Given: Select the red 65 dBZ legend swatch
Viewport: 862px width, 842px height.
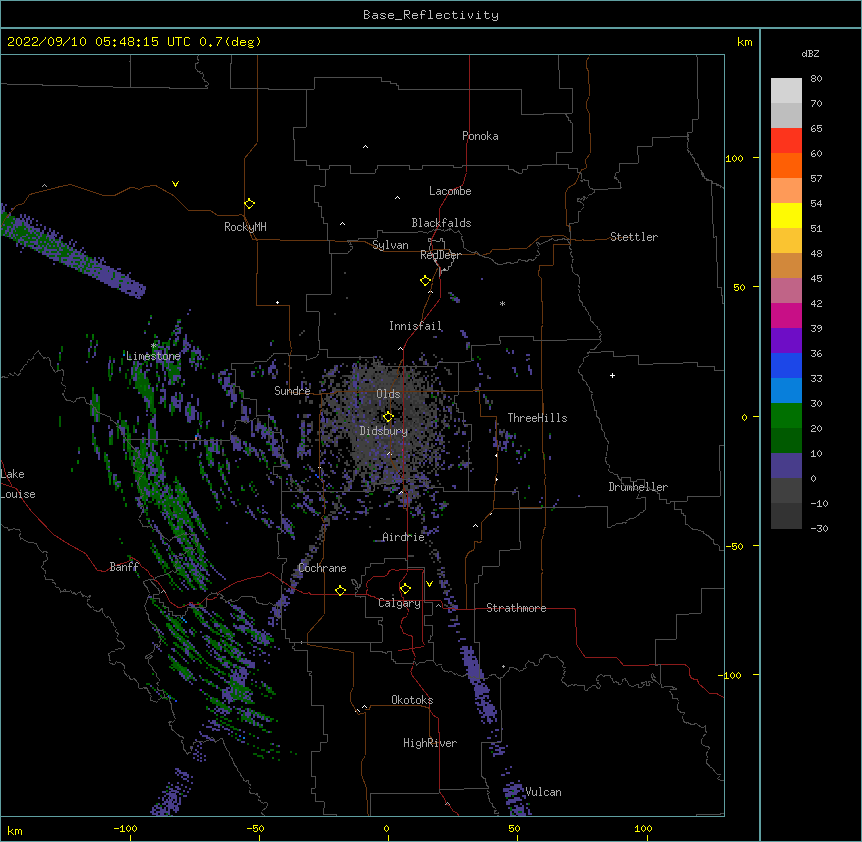Looking at the screenshot, I should [x=786, y=141].
